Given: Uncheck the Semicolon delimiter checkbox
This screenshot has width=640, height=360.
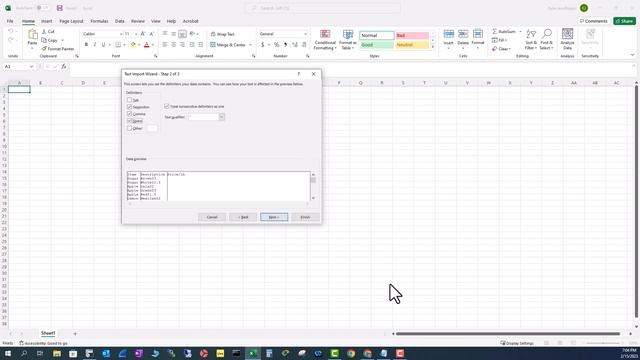Looking at the screenshot, I should (x=129, y=107).
